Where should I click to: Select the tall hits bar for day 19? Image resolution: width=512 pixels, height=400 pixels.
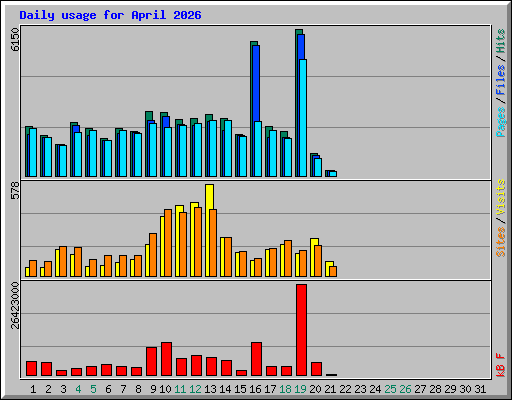pos(299,103)
